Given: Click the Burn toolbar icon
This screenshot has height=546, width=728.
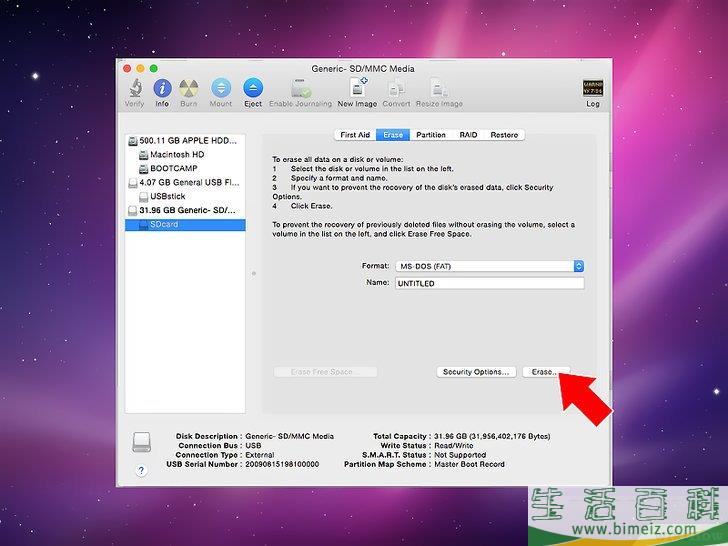Looking at the screenshot, I should [x=188, y=88].
